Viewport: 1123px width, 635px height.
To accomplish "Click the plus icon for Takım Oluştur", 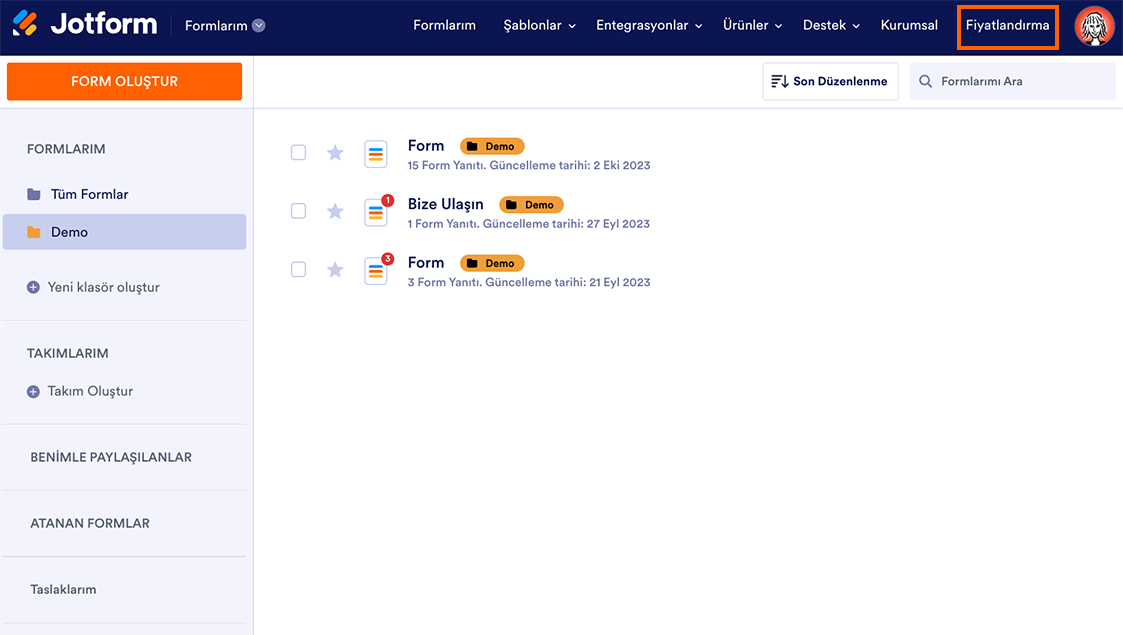I will click(x=33, y=391).
